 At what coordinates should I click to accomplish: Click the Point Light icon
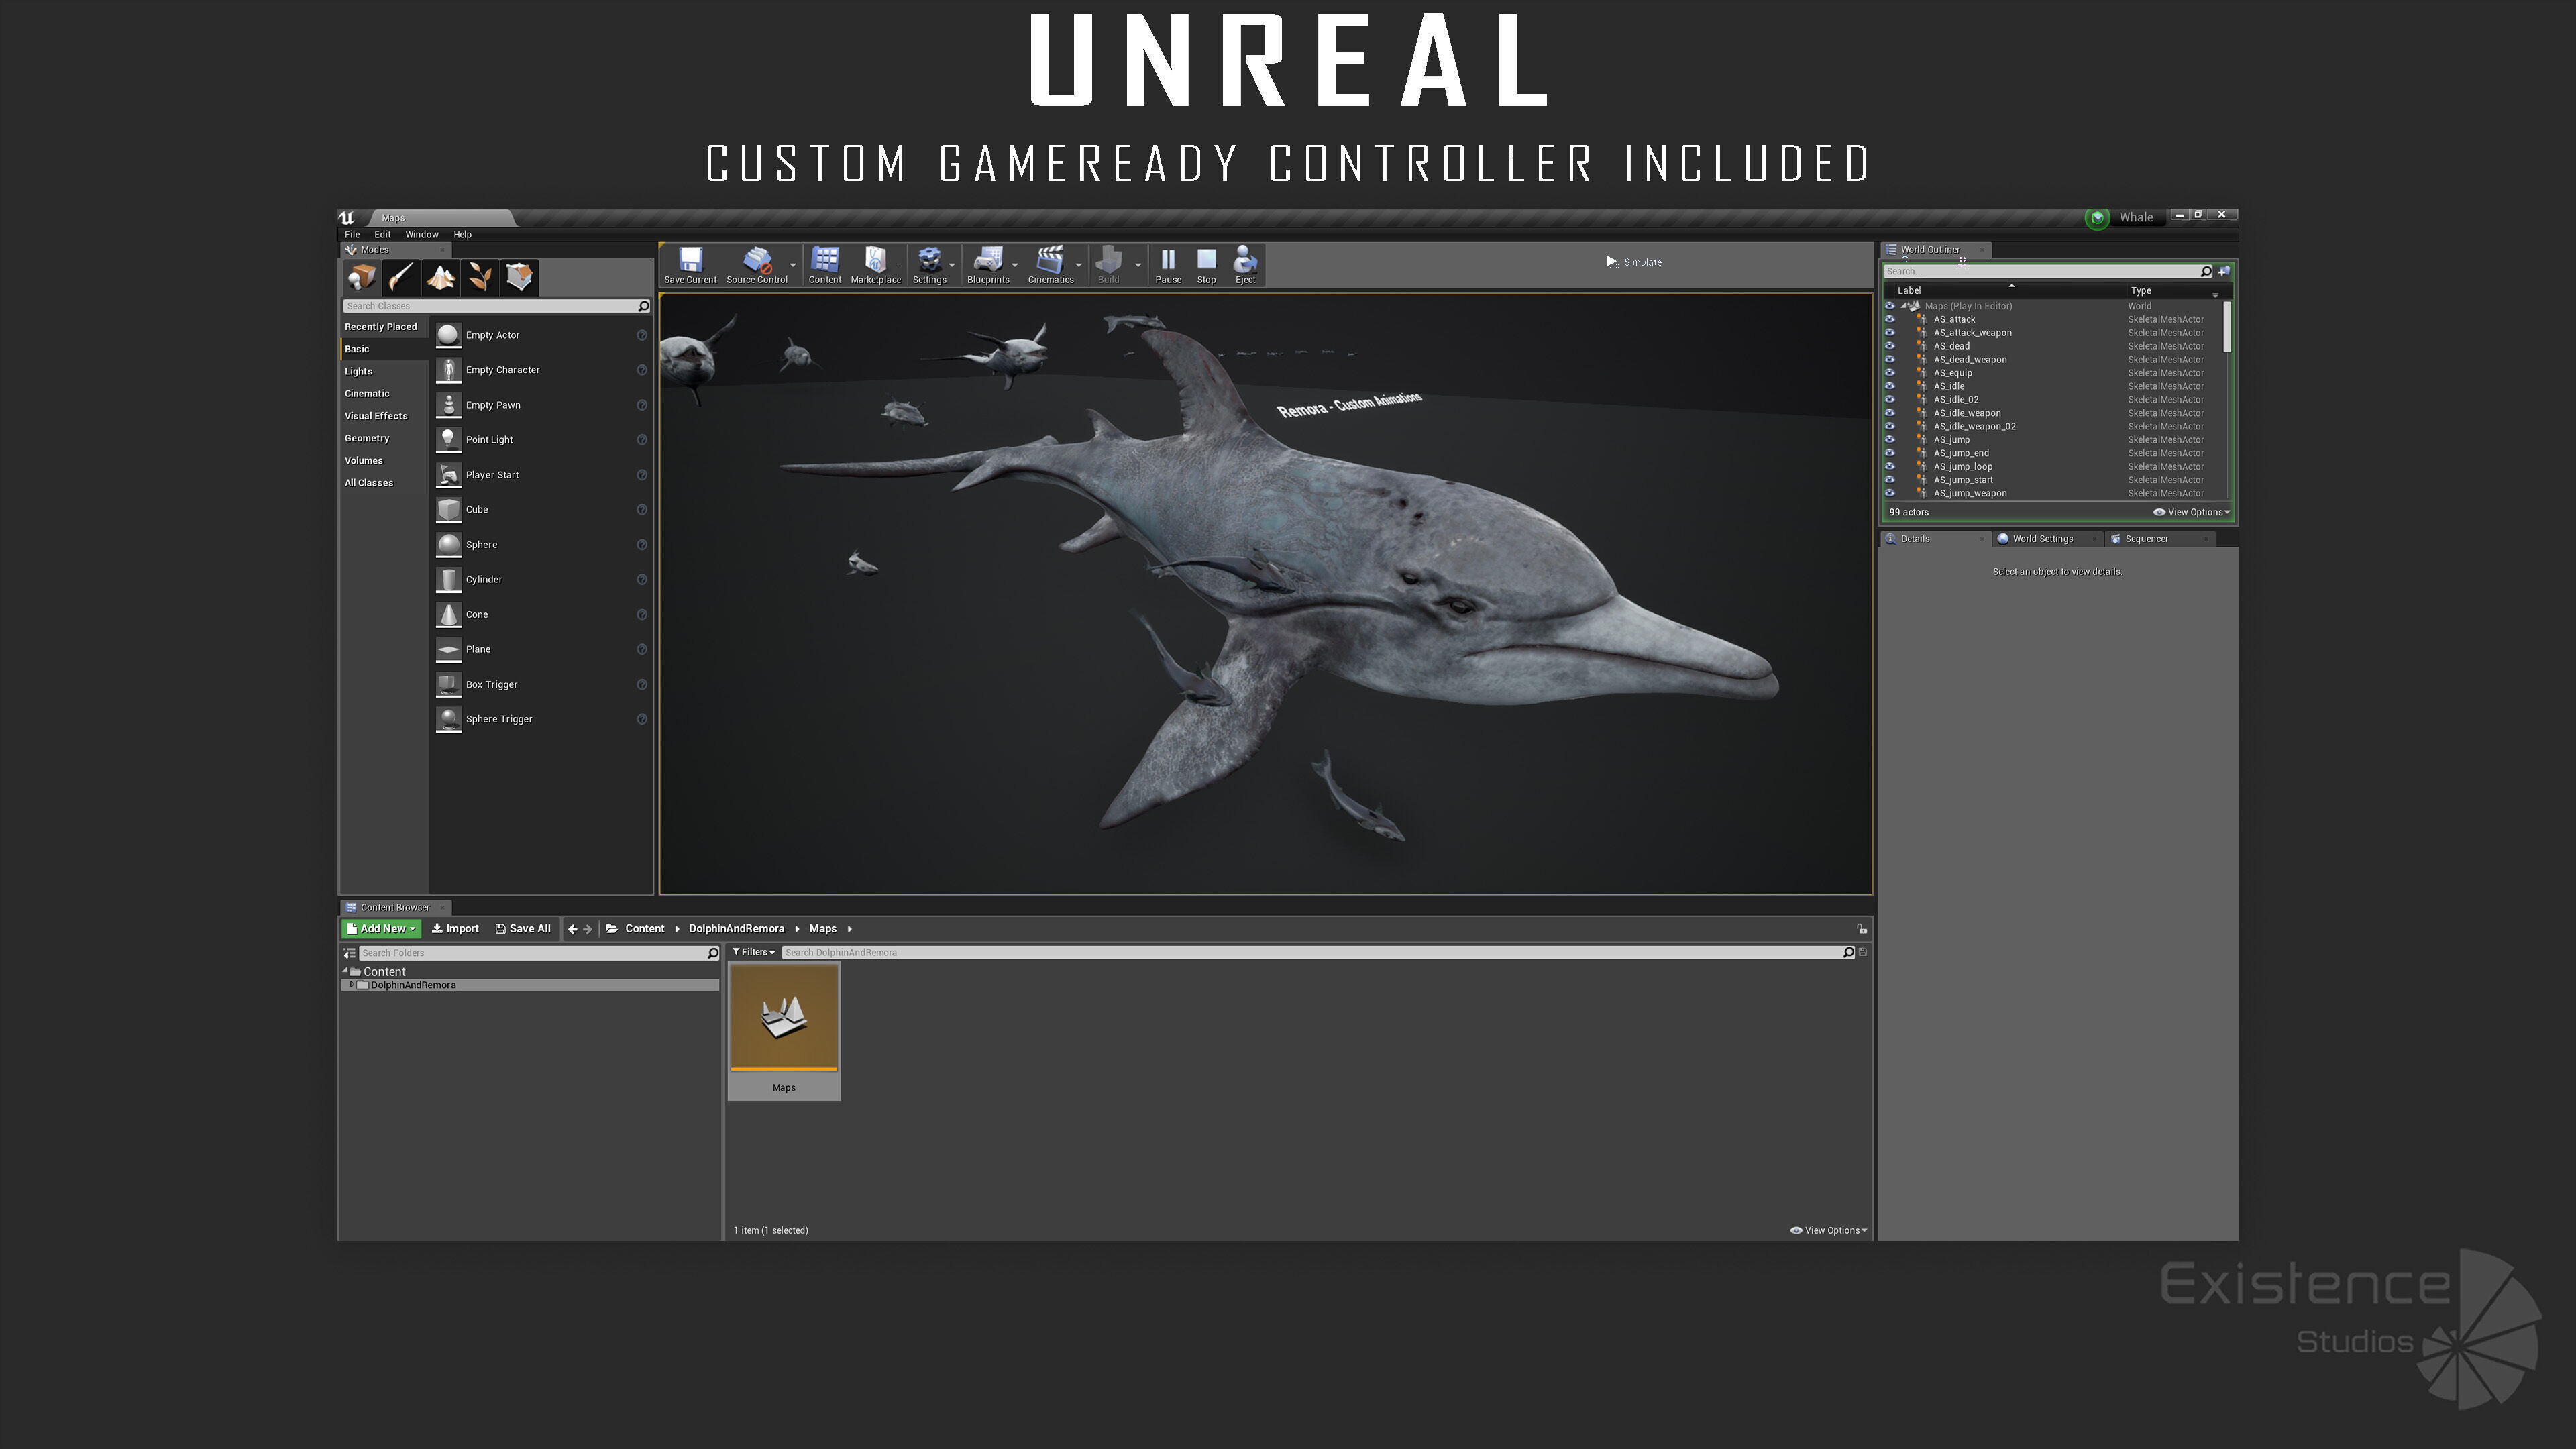click(x=449, y=440)
